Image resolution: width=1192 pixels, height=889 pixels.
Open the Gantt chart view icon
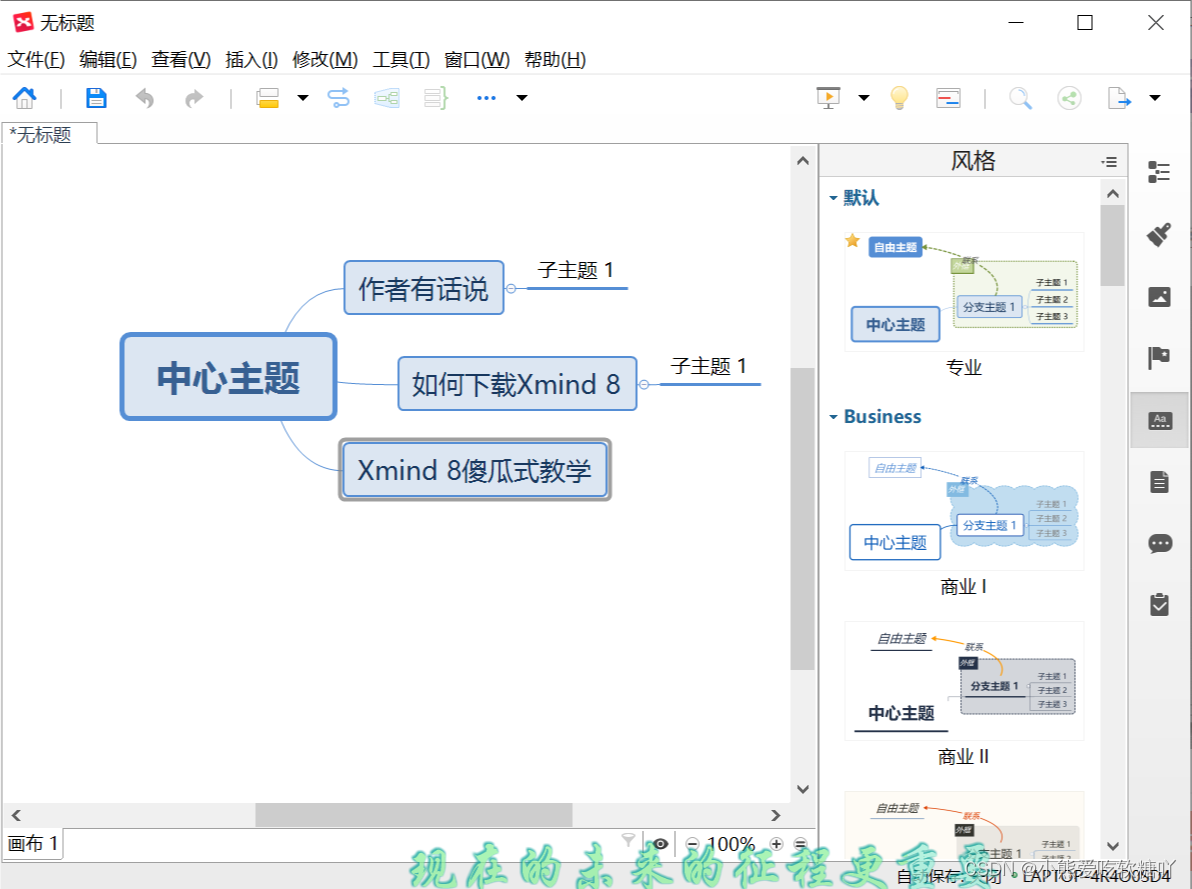(948, 97)
